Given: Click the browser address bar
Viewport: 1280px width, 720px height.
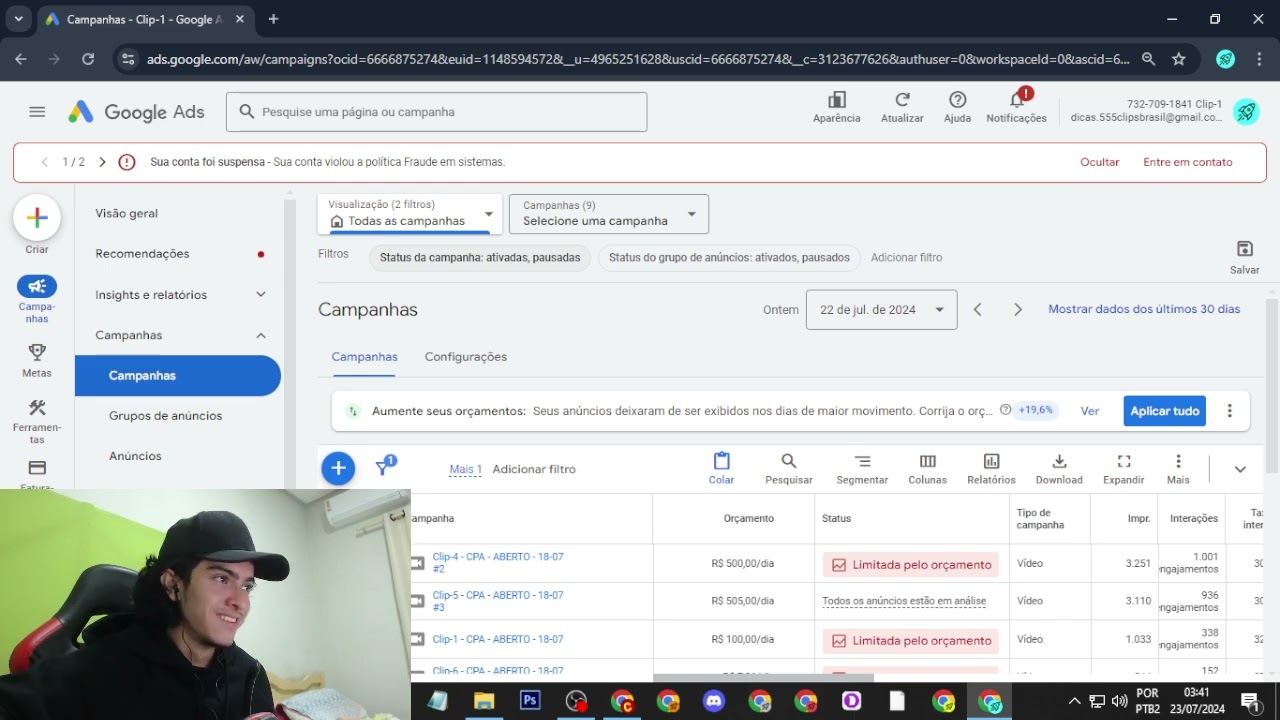Looking at the screenshot, I should [638, 59].
